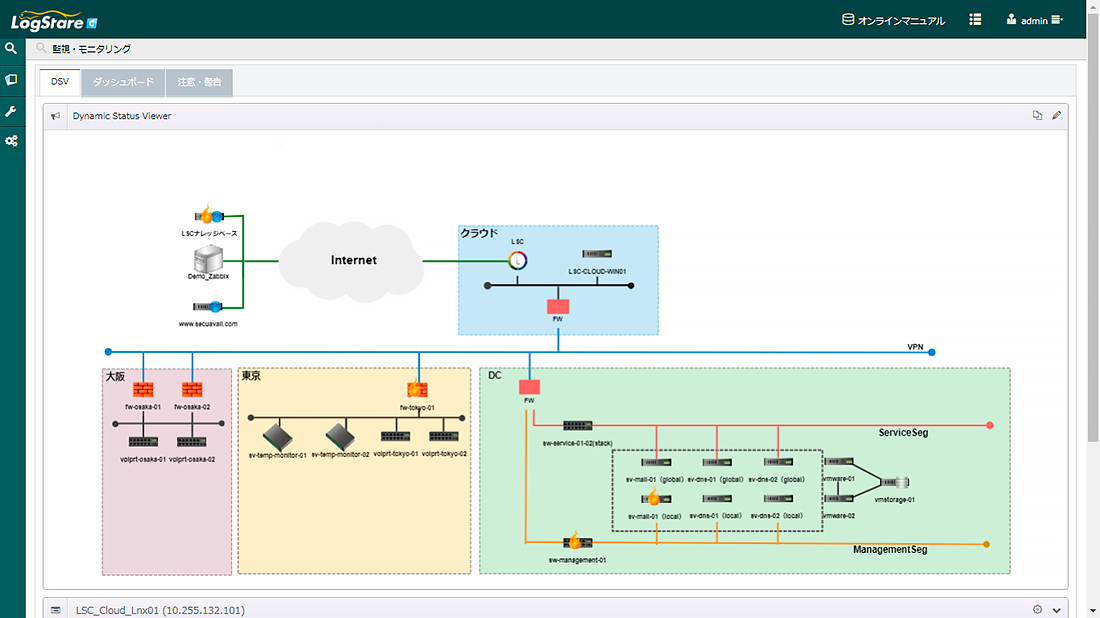Viewport: 1100px width, 618px height.
Task: Open the gears settings icon in sidebar
Action: [x=11, y=141]
